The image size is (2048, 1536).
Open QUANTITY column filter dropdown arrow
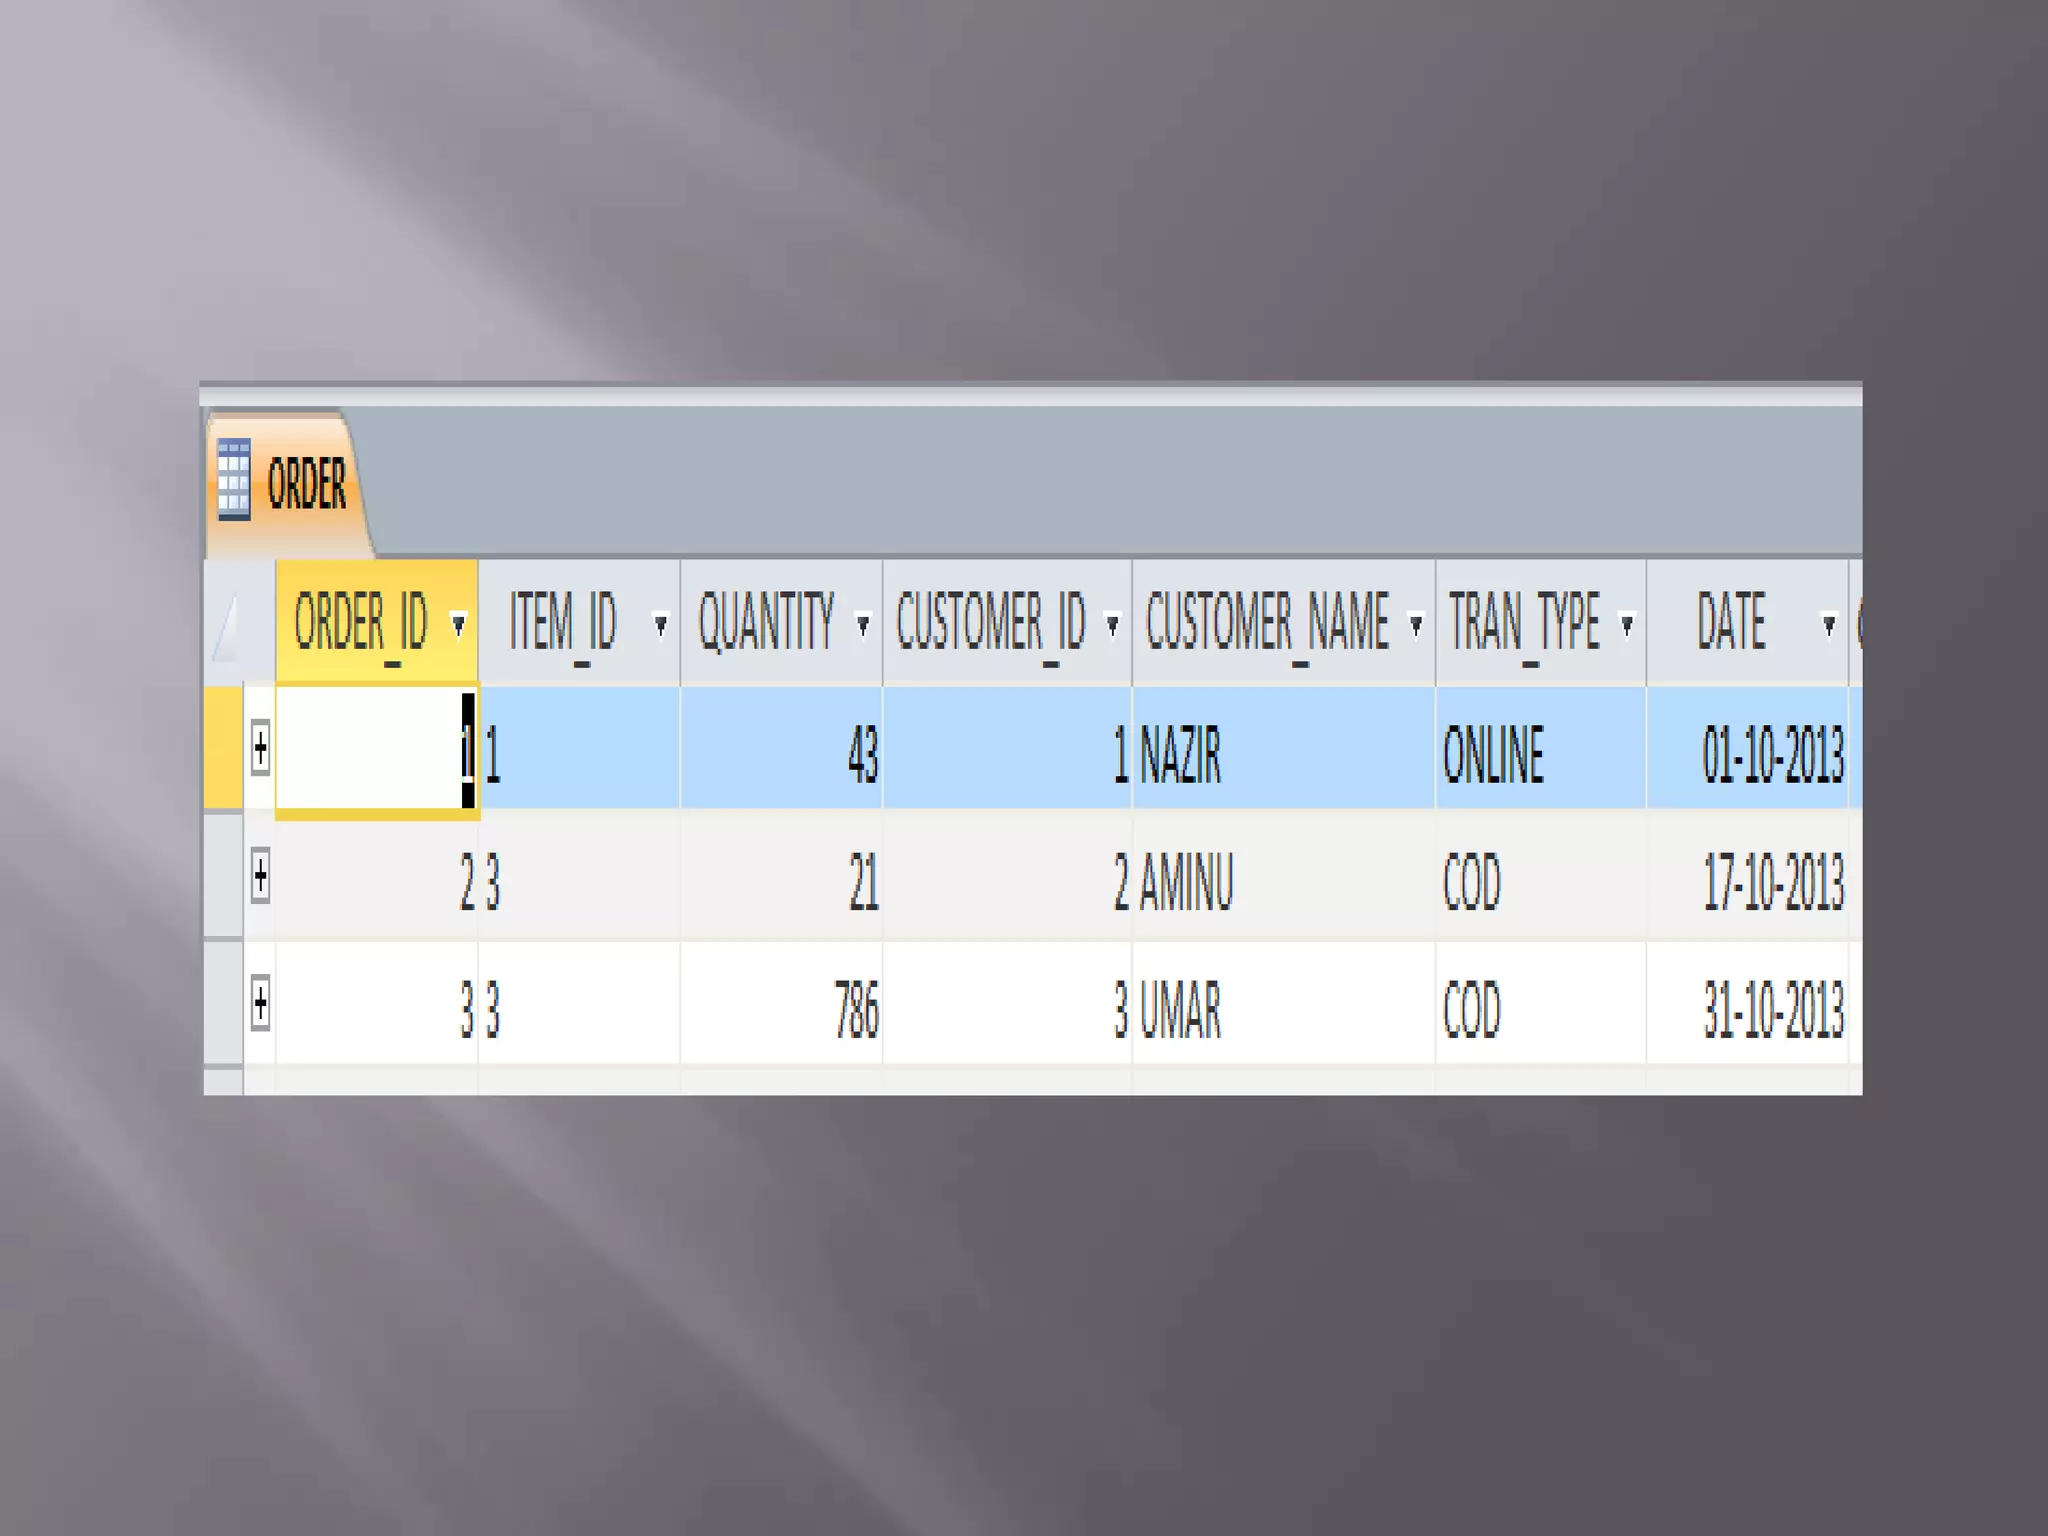pos(863,625)
